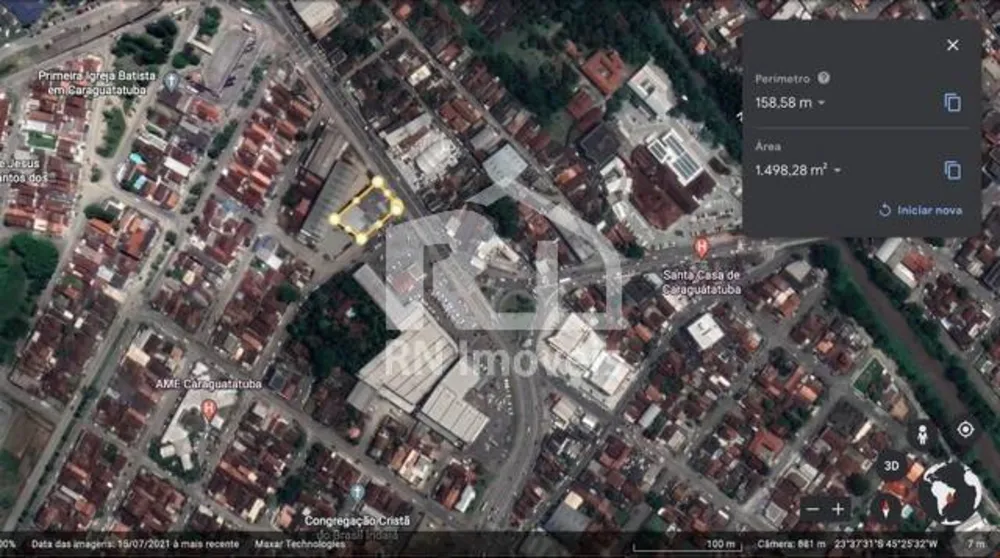Click the Câmera 881 m altitude readout

coord(791,544)
